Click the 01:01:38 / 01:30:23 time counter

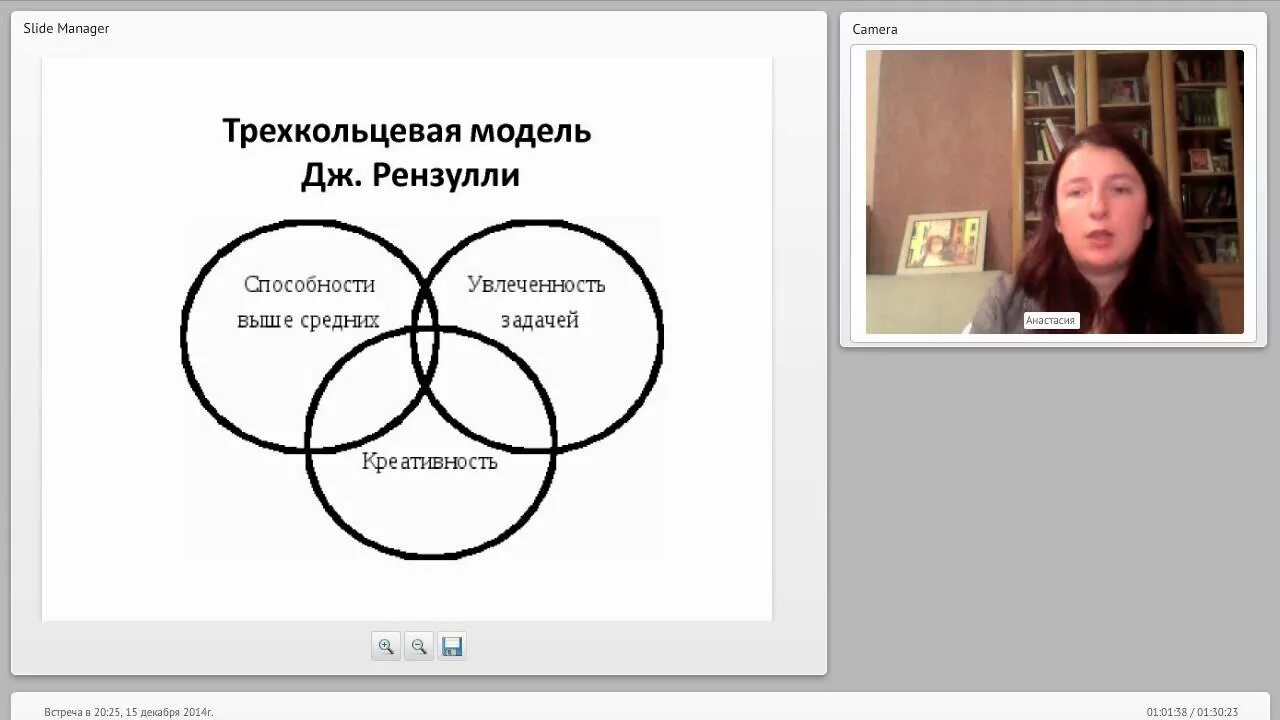click(1192, 712)
